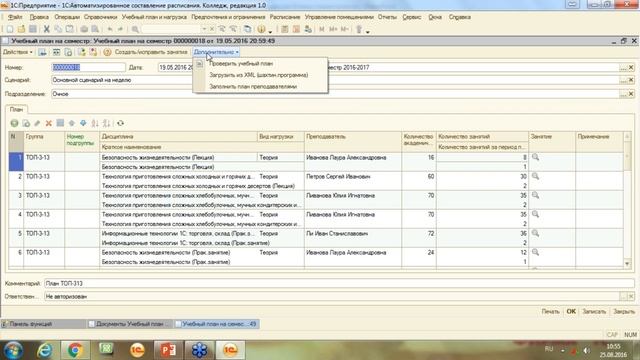Open search combo box dropdown arrow in toolbar
The height and width of the screenshot is (360, 640).
tap(204, 29)
